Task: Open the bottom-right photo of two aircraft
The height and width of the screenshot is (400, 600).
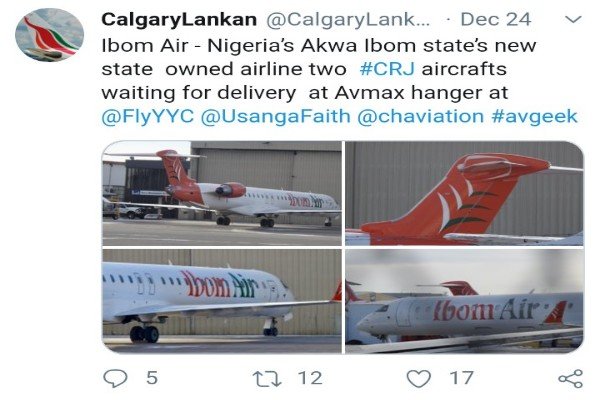Action: coord(465,301)
